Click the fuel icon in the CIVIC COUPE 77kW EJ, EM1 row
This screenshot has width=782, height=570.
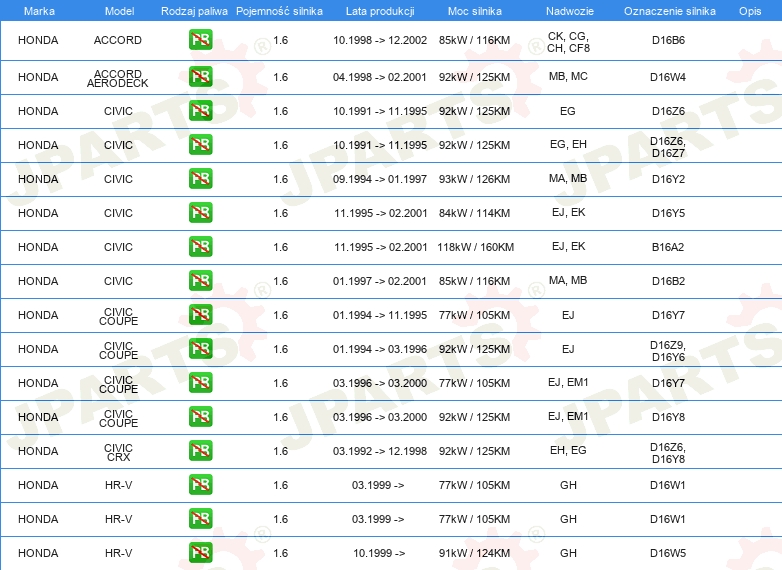click(200, 382)
